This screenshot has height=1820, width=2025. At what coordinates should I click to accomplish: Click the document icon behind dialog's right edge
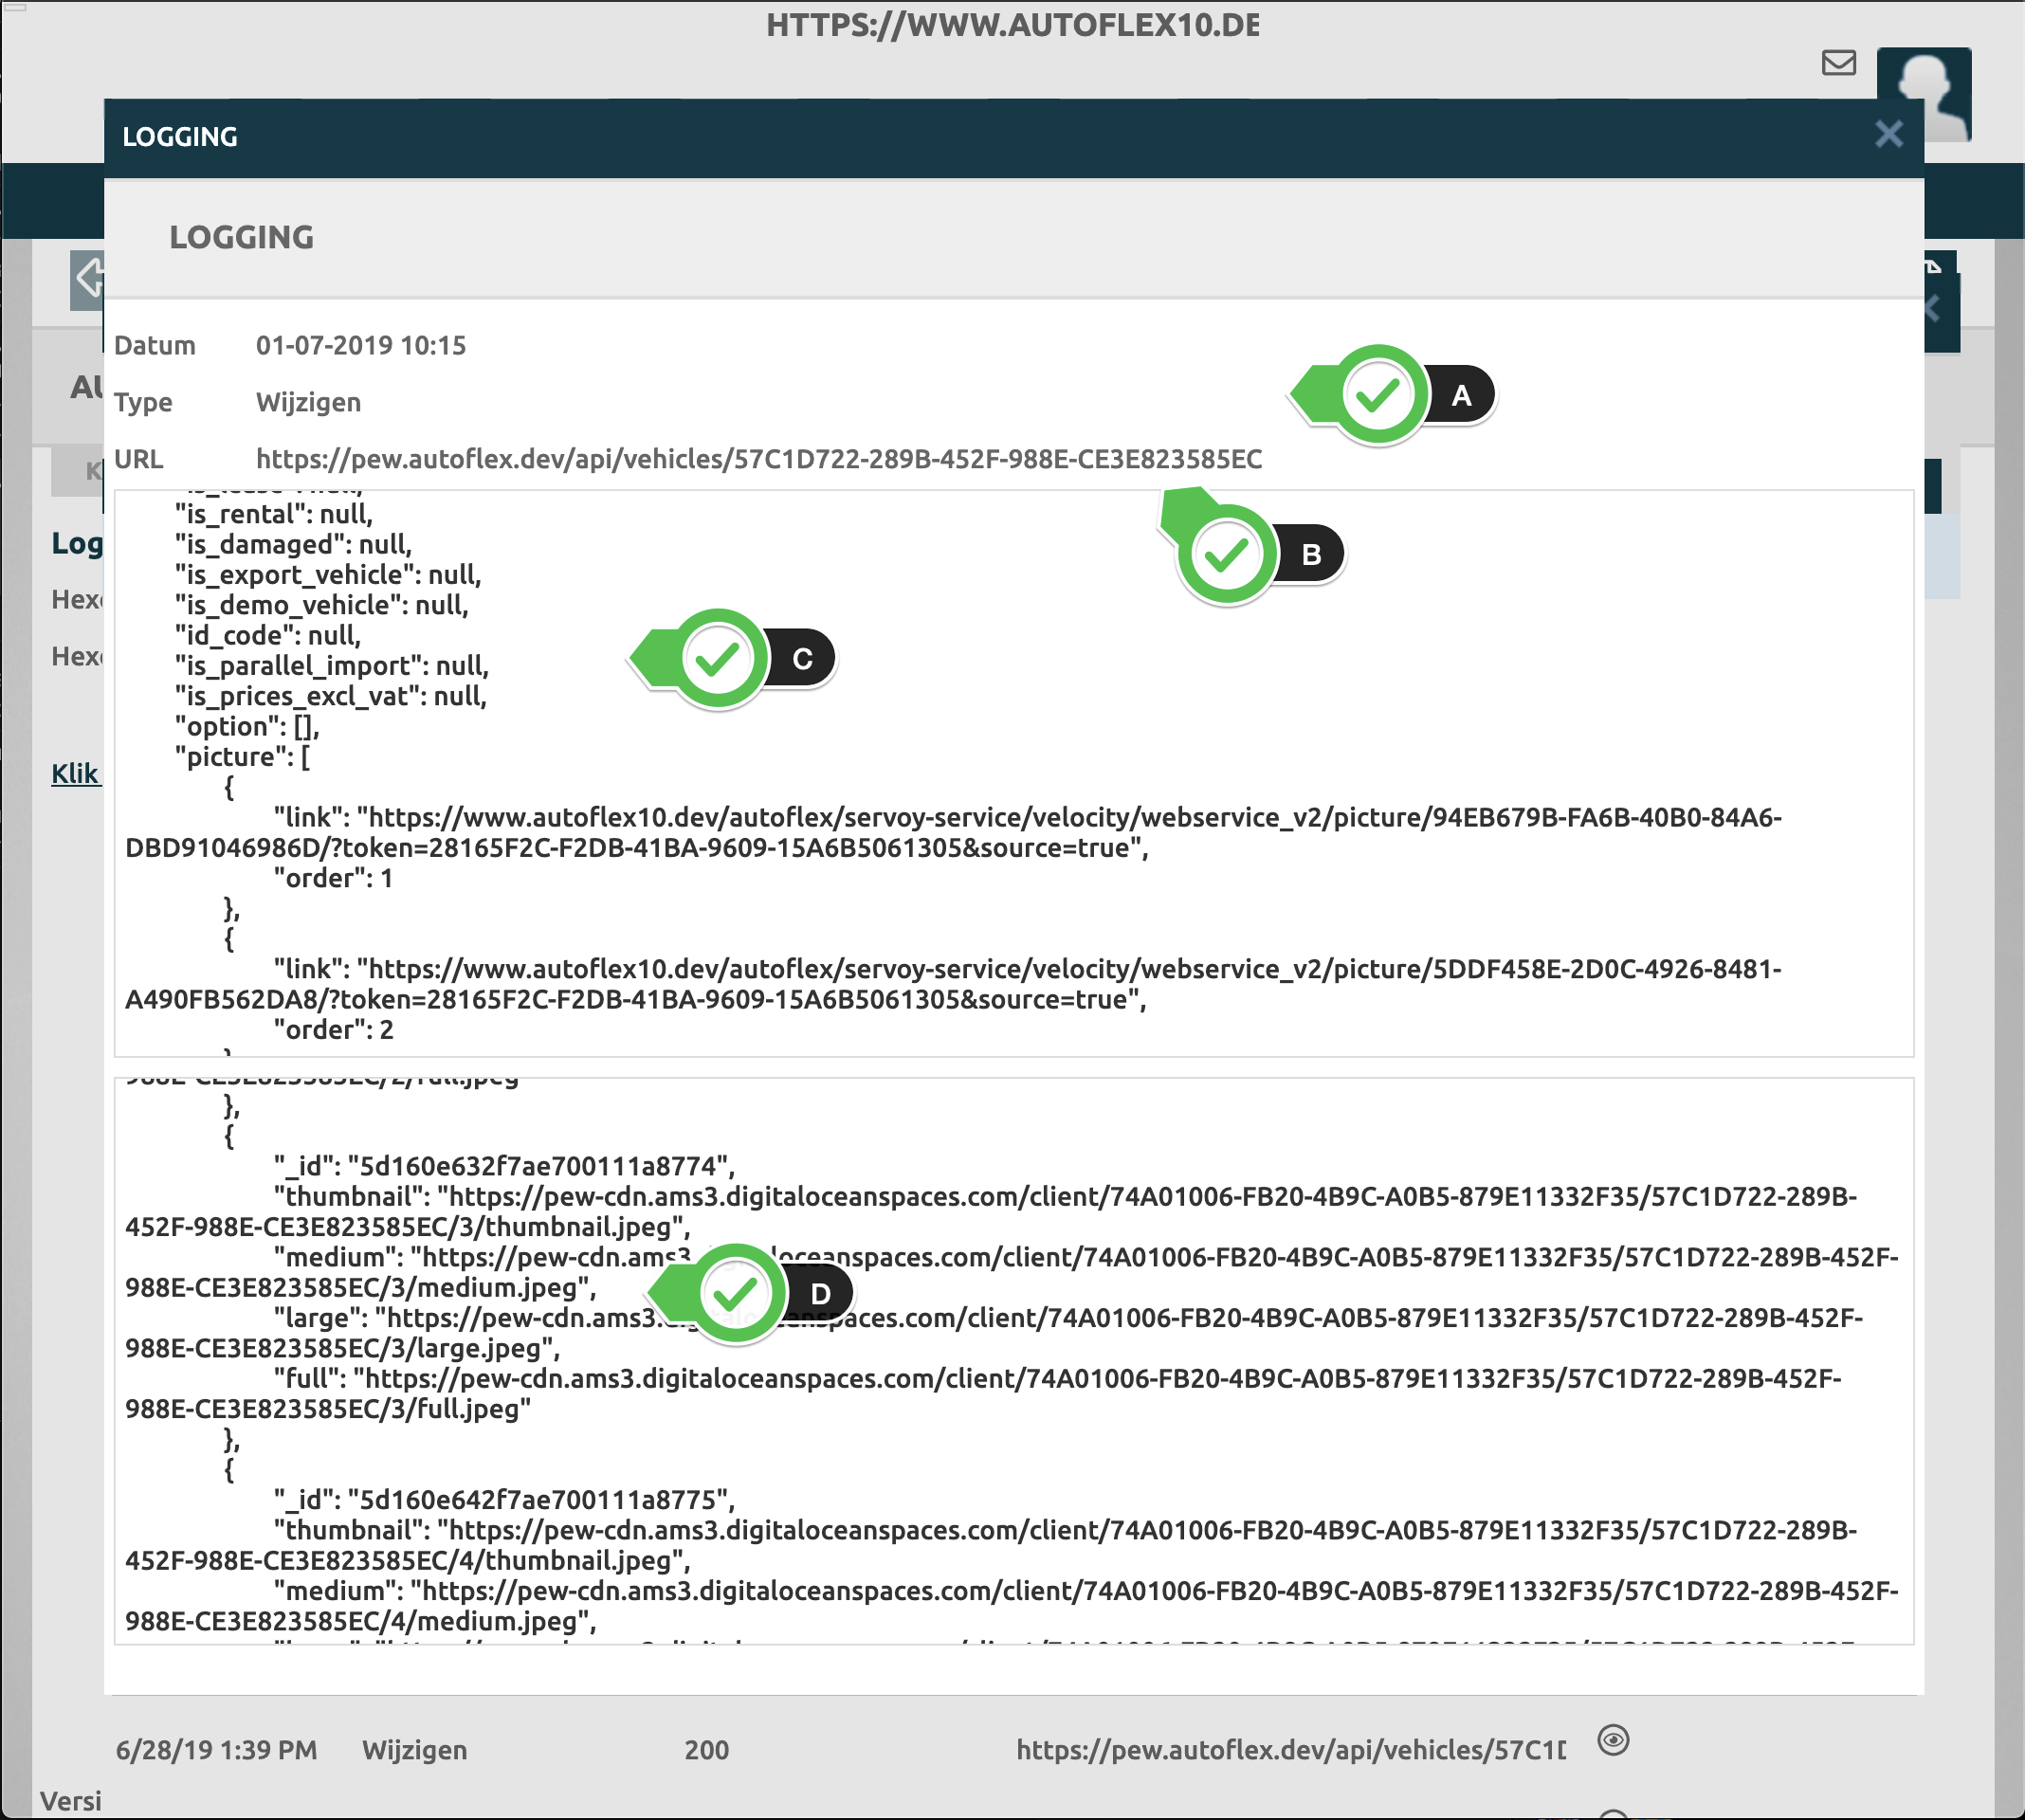[x=1935, y=265]
